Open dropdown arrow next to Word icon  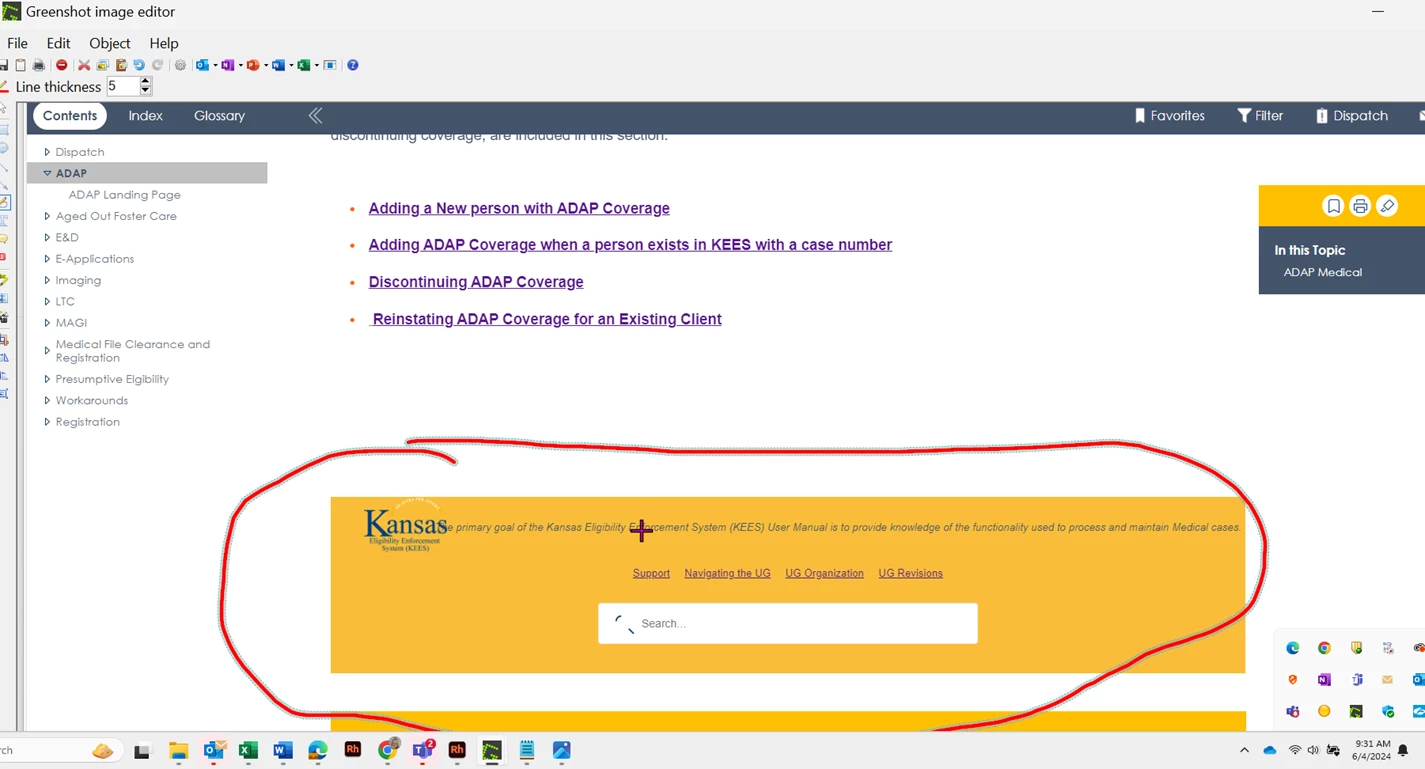click(x=291, y=66)
